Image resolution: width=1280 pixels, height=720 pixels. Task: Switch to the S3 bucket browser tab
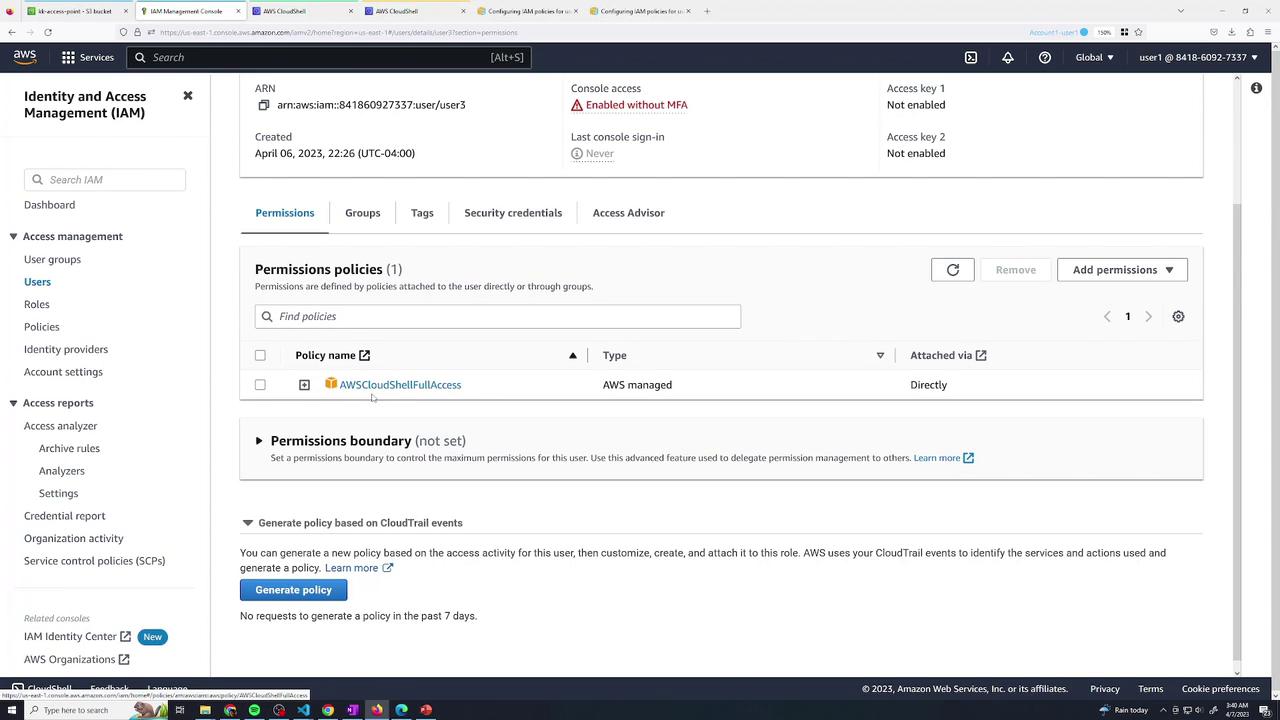click(x=76, y=11)
